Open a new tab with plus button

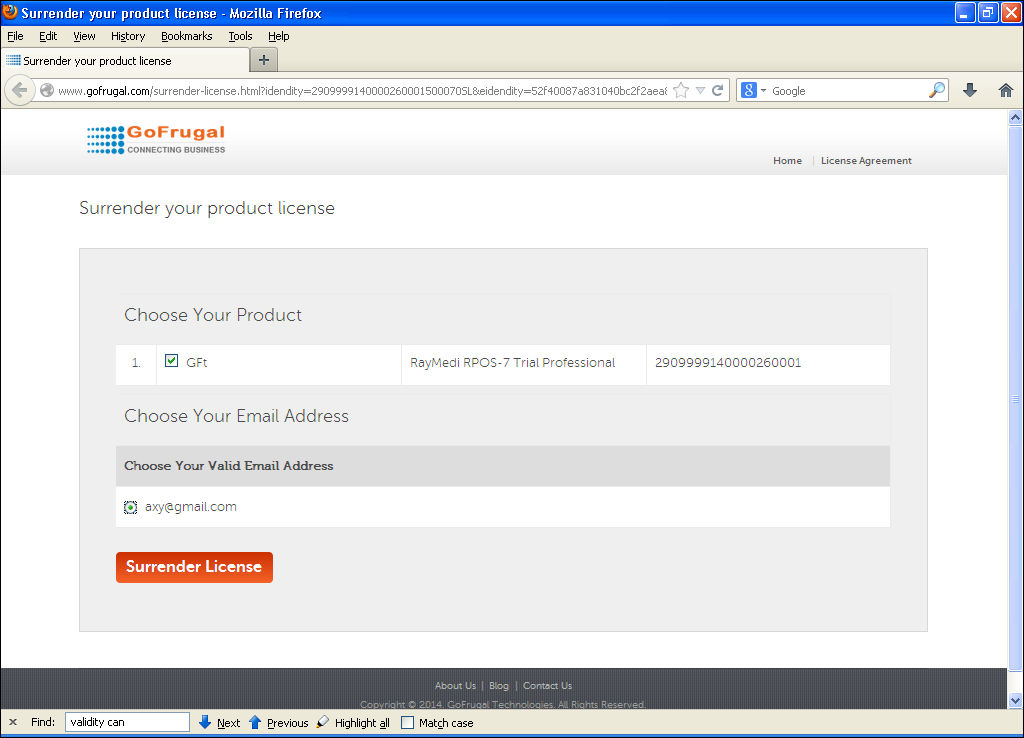(x=264, y=60)
